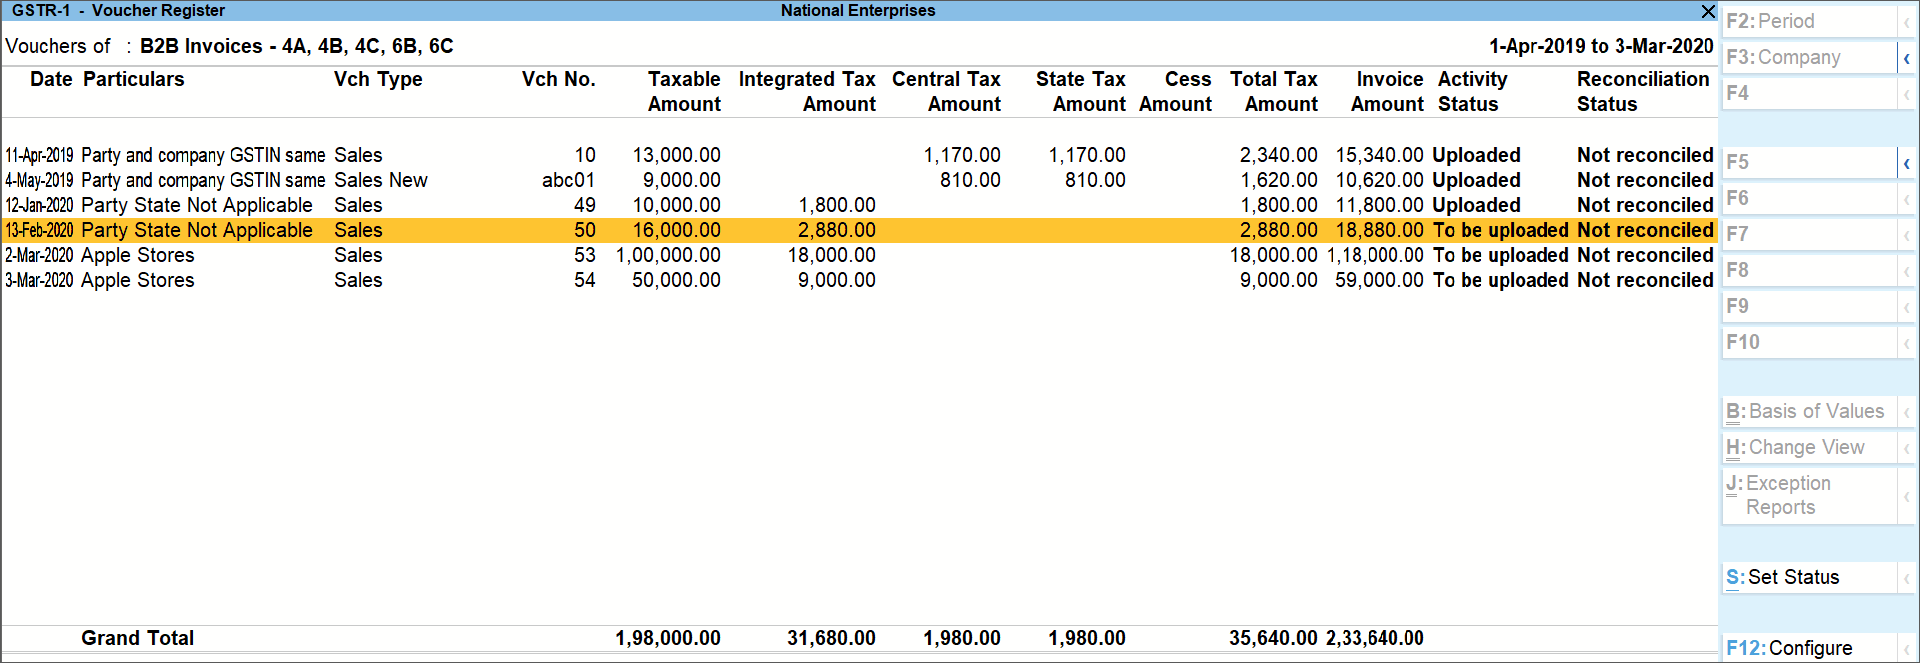Expand the chevron beside F12: Configure
This screenshot has height=663, width=1920.
[1907, 649]
